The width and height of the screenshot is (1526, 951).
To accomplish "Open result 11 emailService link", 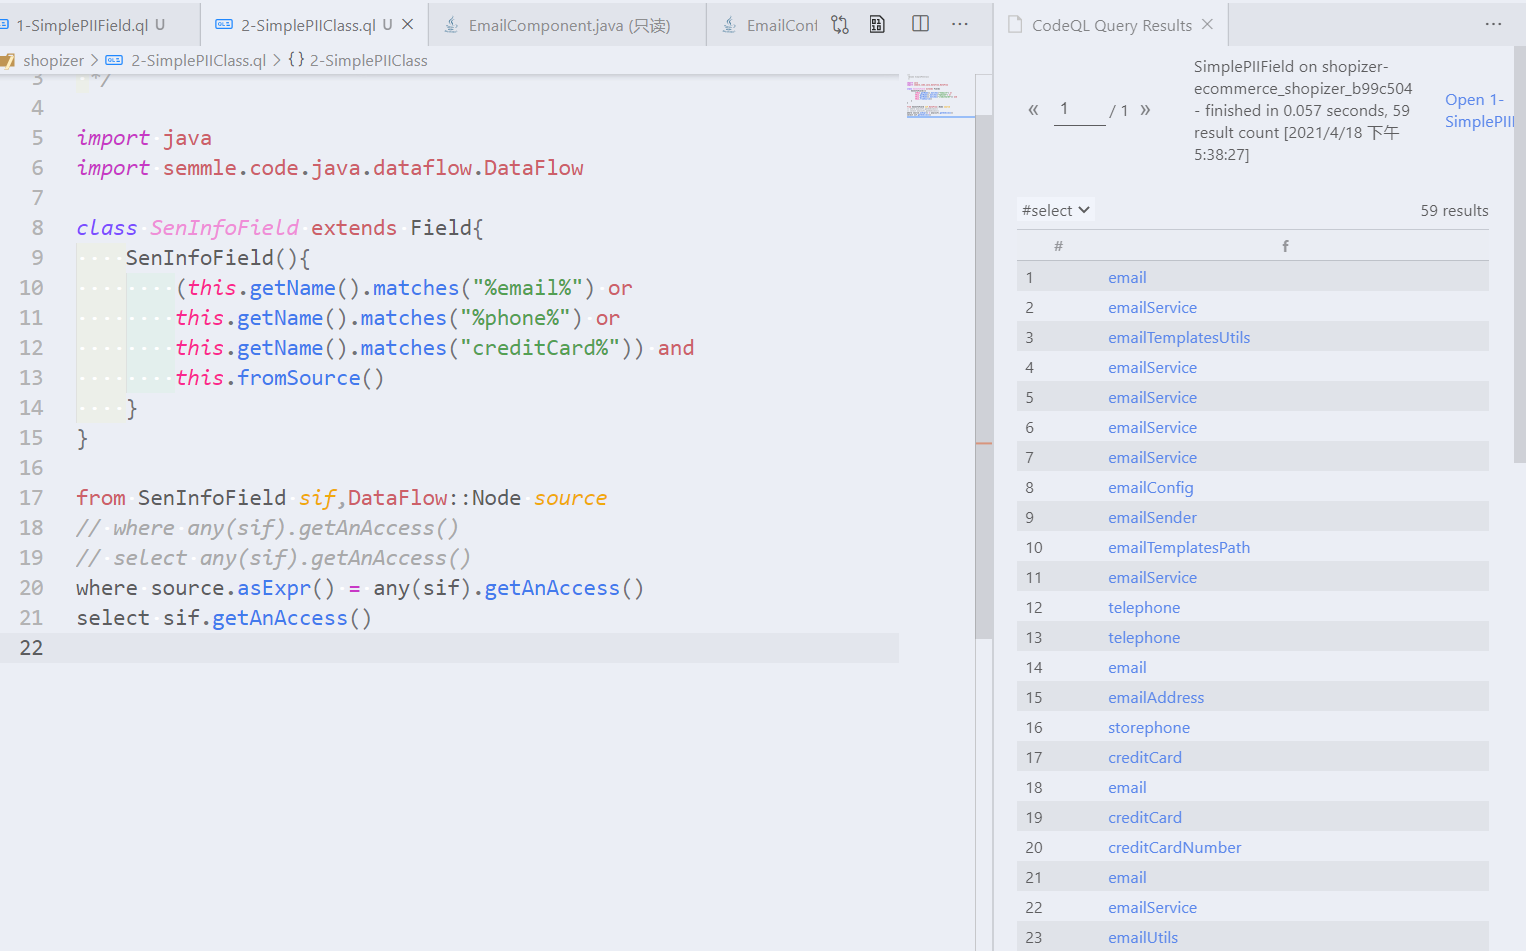I will point(1152,577).
